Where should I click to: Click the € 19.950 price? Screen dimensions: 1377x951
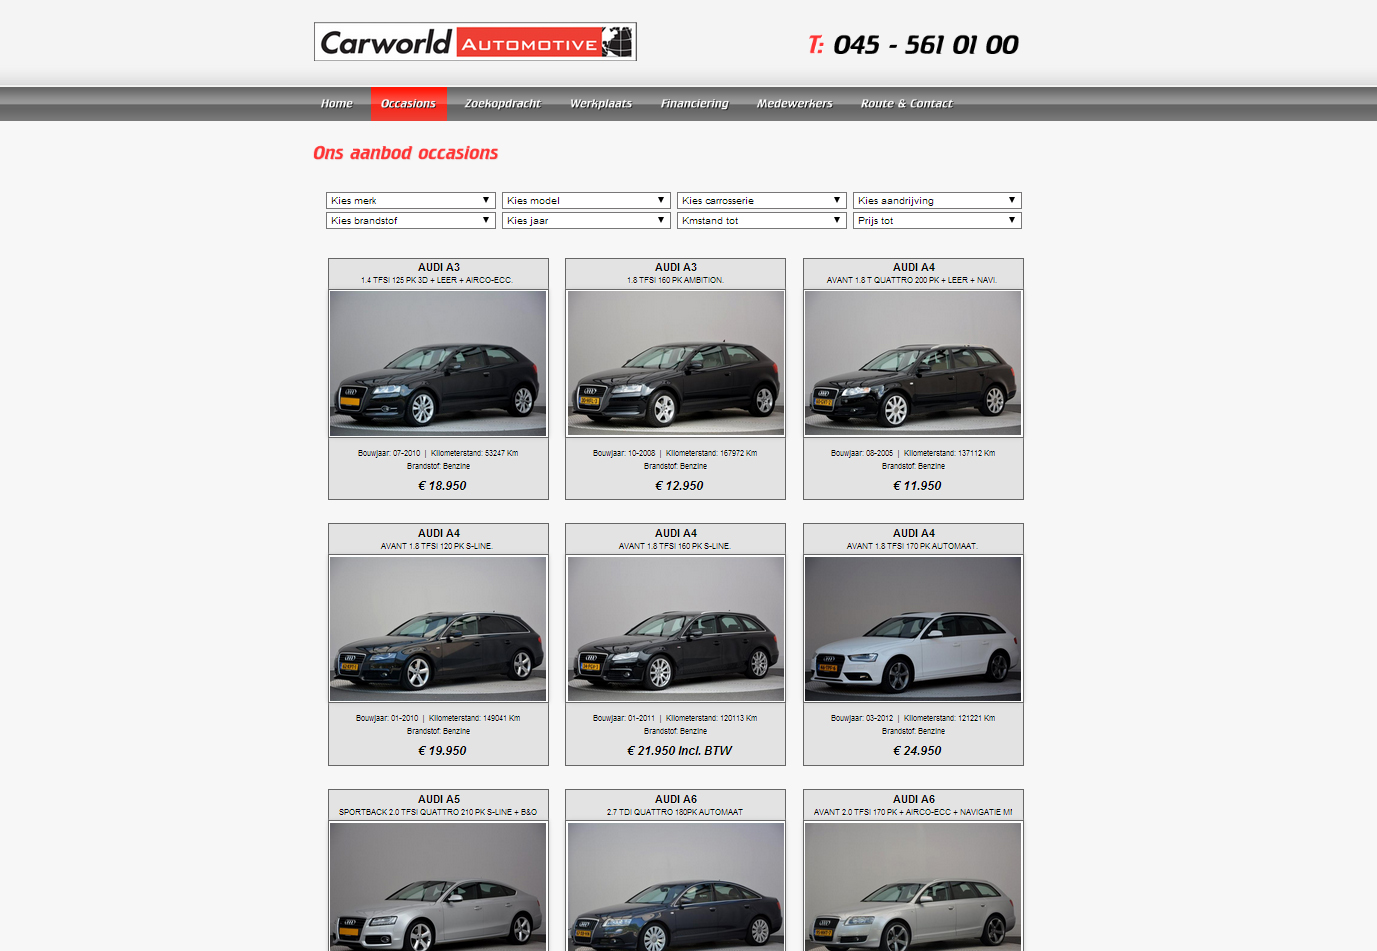click(x=442, y=751)
